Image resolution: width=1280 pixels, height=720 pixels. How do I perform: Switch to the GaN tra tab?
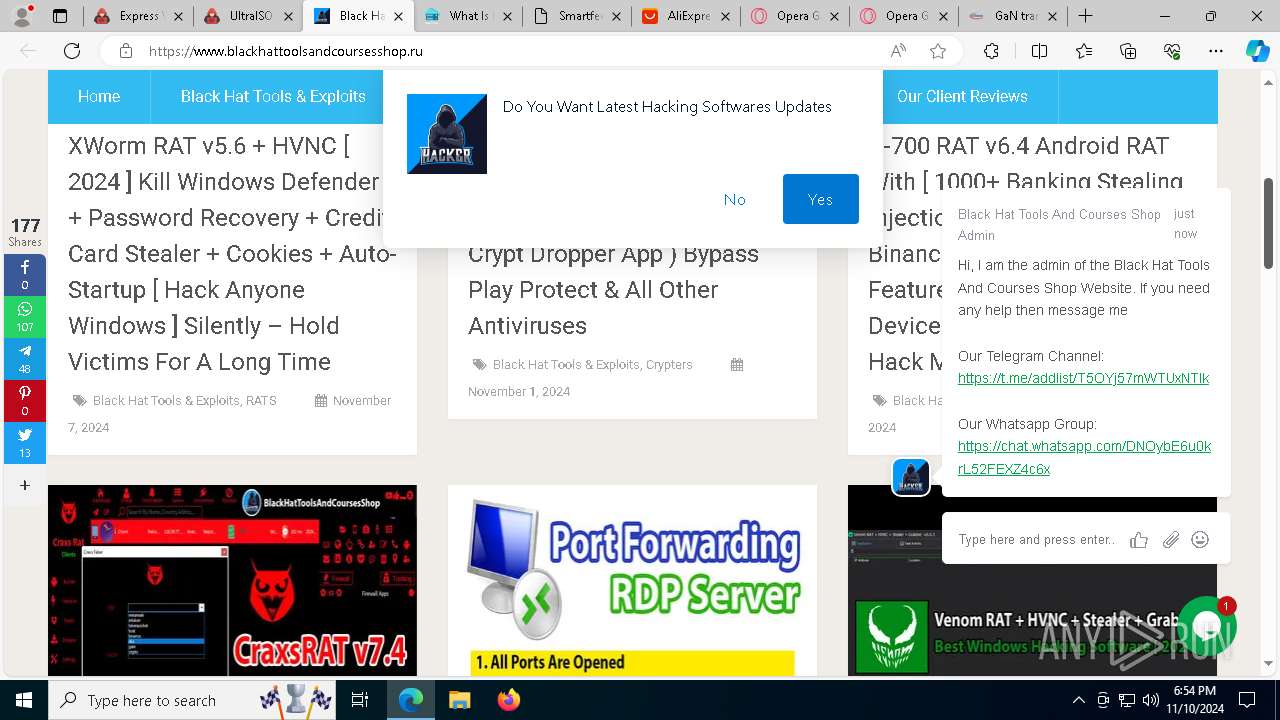(x=1013, y=16)
